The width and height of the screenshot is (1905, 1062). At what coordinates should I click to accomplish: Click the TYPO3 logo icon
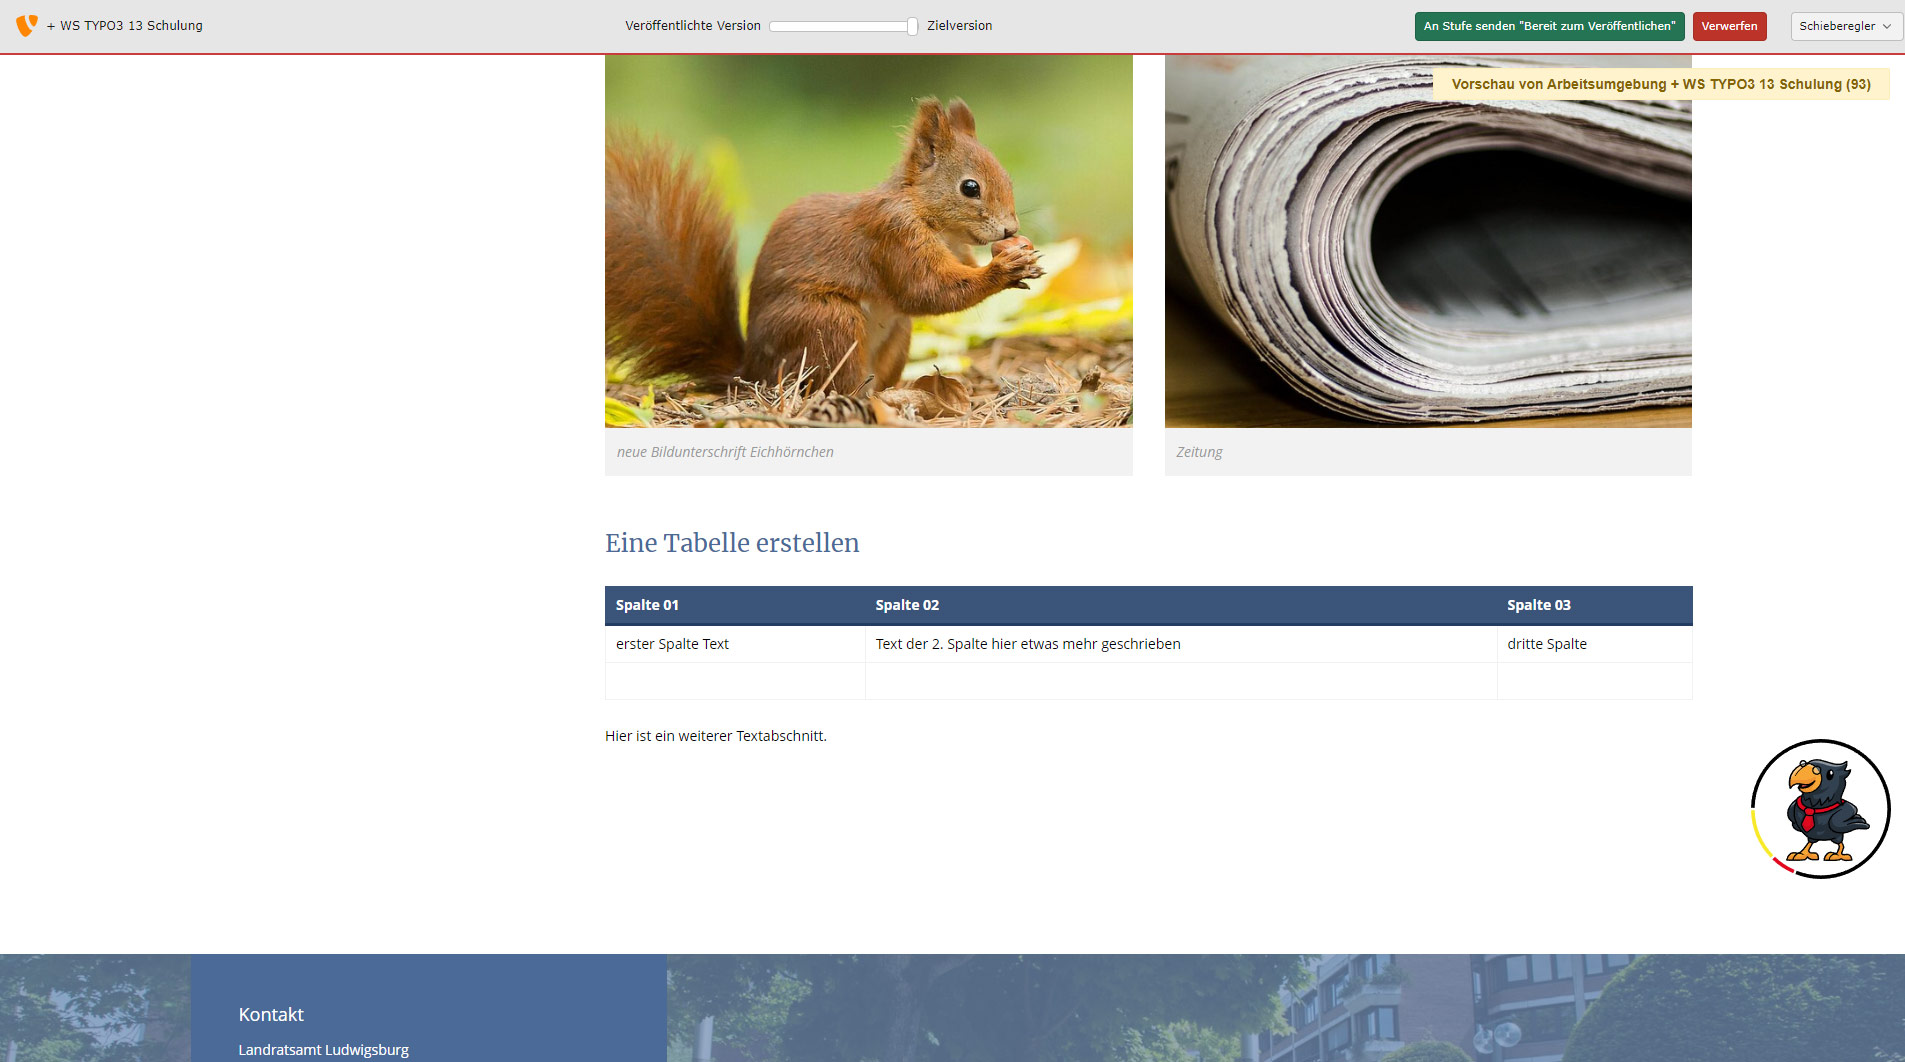point(27,25)
